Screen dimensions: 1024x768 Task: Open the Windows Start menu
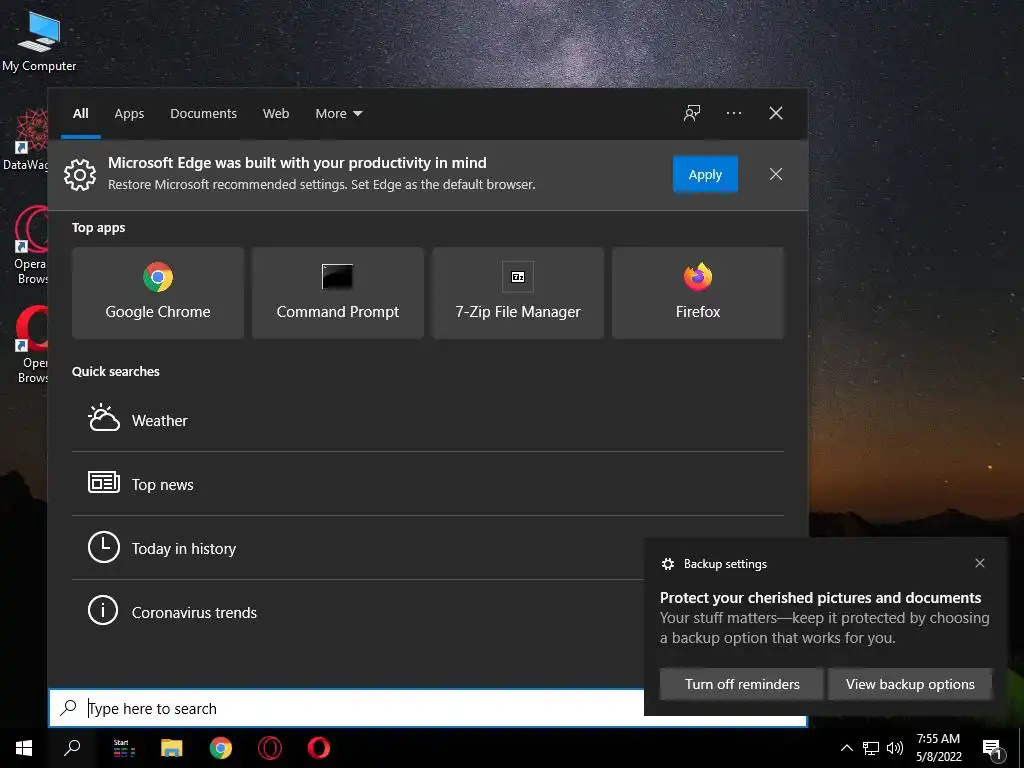click(24, 748)
